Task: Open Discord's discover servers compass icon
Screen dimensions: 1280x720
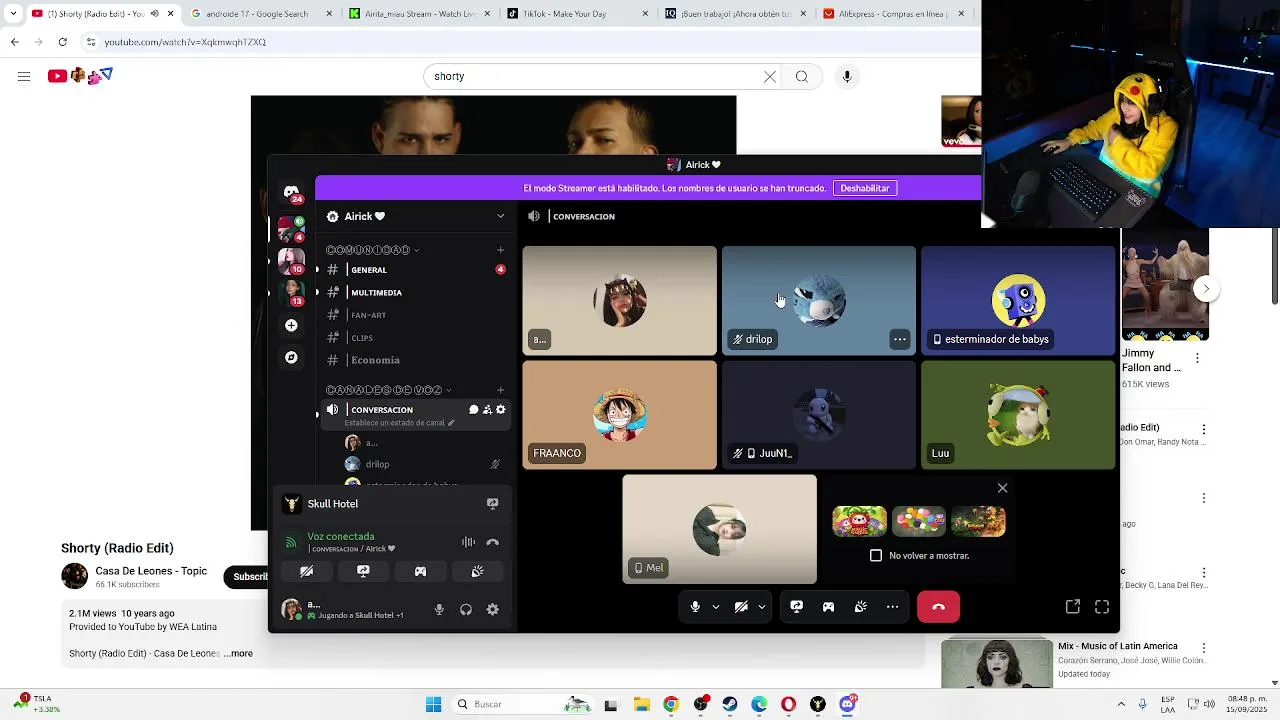Action: coord(291,357)
